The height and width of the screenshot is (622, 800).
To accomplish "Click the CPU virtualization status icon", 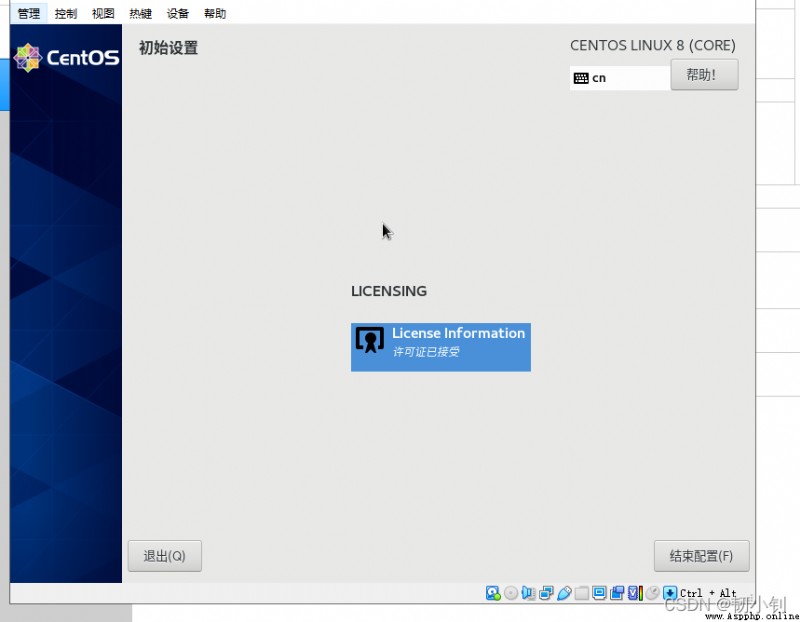I will point(635,593).
